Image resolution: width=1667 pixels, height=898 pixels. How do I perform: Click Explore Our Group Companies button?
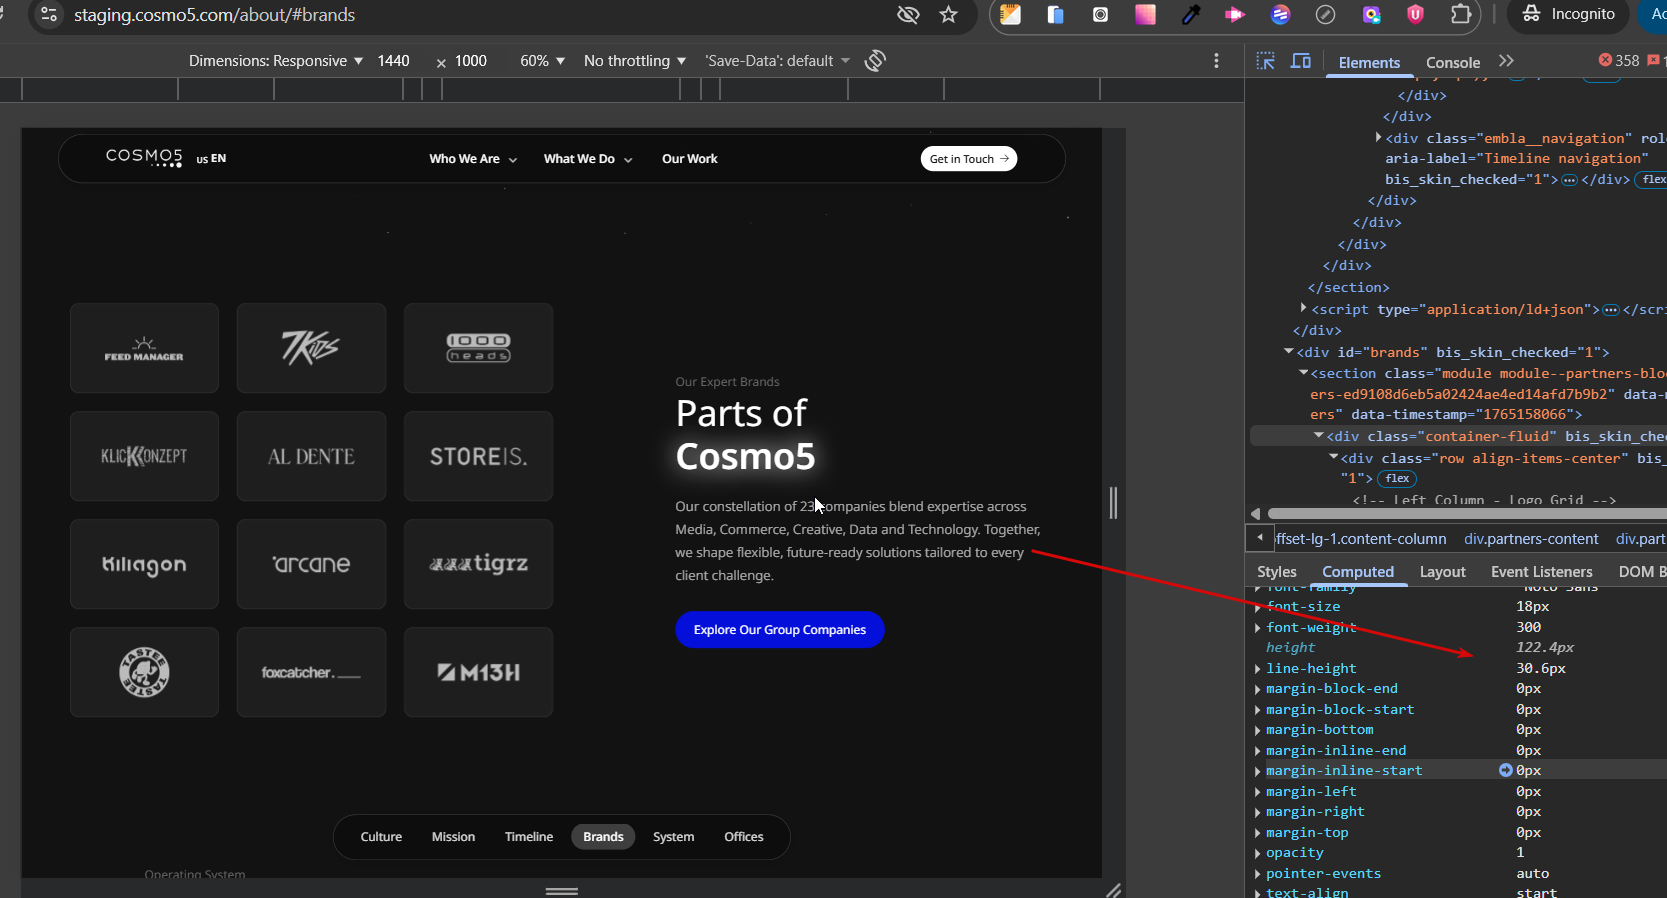click(x=779, y=630)
